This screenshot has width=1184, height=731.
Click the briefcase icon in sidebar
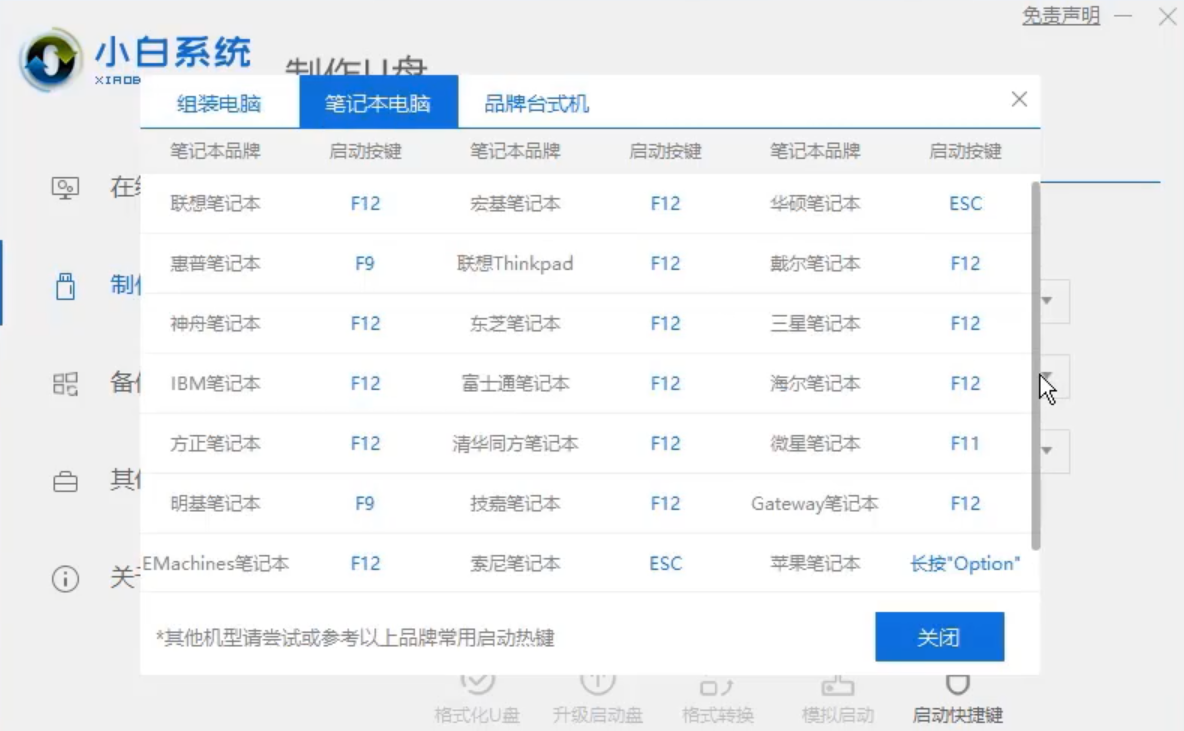(x=66, y=482)
